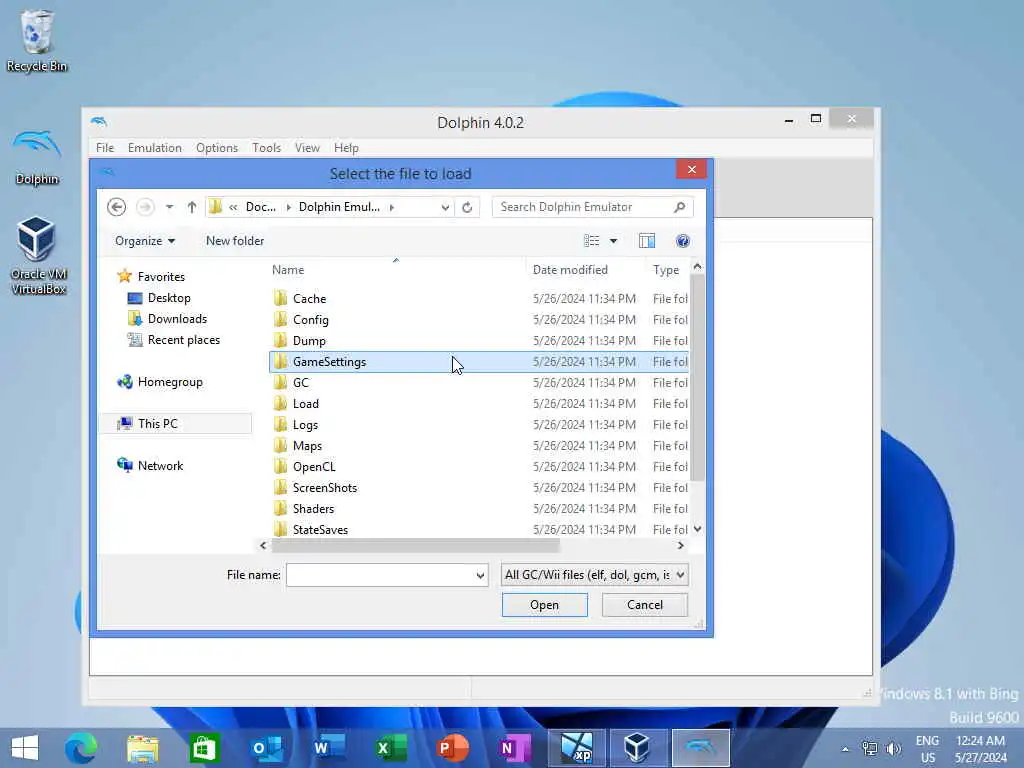The width and height of the screenshot is (1024, 768).
Task: Click the Open button
Action: 545,605
